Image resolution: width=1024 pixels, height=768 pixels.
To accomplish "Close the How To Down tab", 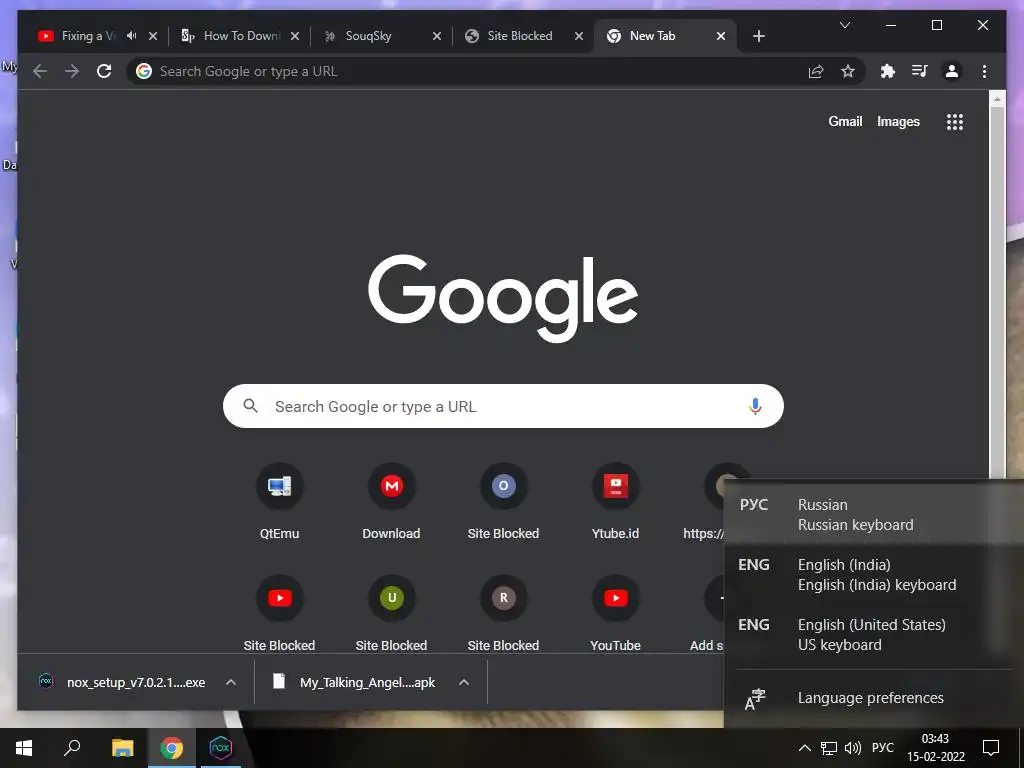I will click(295, 36).
